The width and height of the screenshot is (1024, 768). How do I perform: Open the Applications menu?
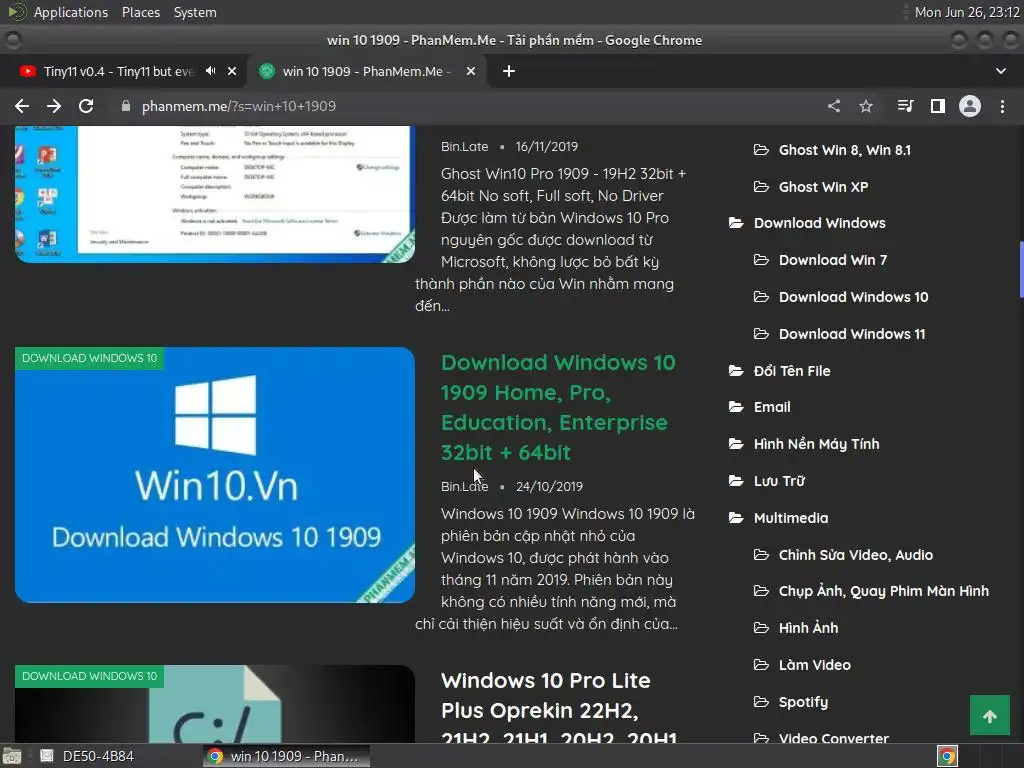click(x=71, y=12)
